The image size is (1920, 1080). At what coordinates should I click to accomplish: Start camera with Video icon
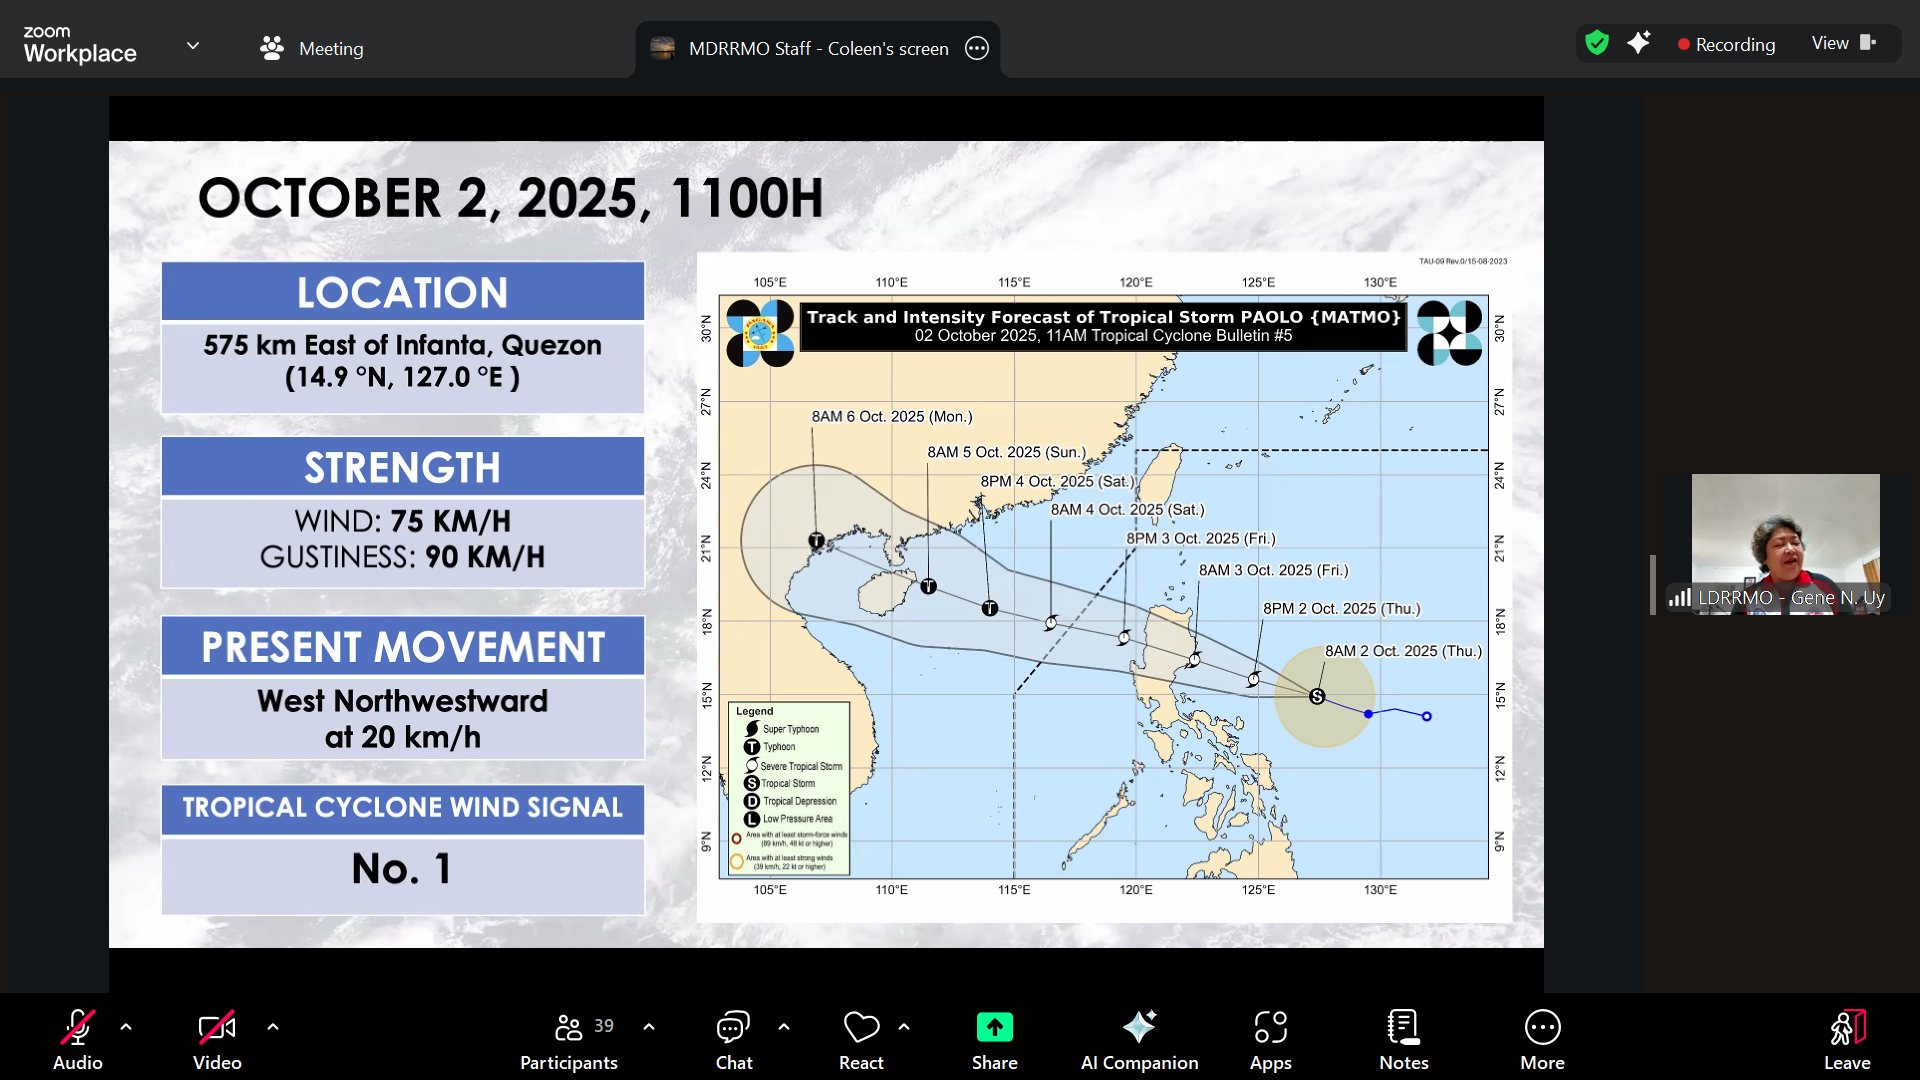[217, 1028]
